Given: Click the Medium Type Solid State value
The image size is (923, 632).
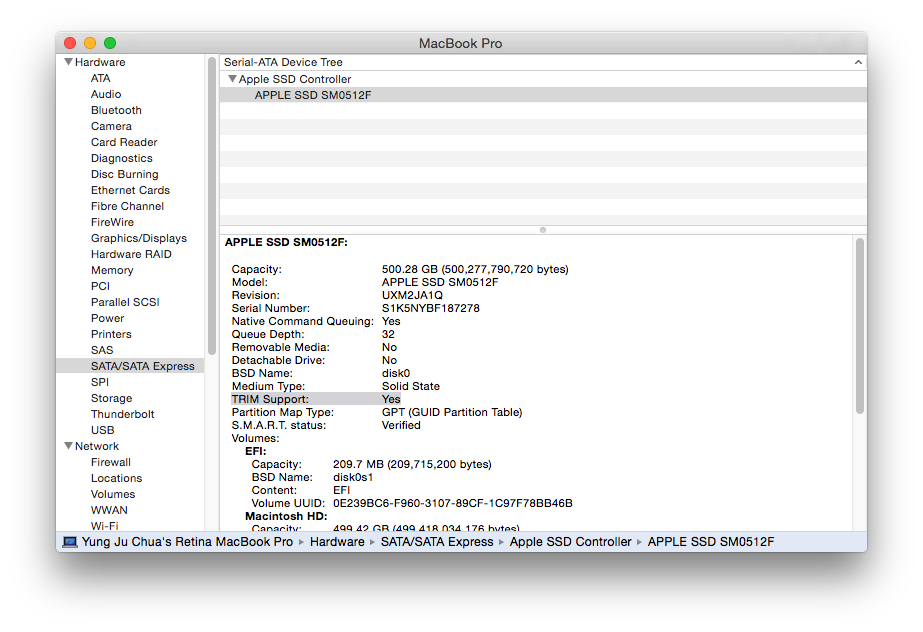Looking at the screenshot, I should (x=411, y=387).
